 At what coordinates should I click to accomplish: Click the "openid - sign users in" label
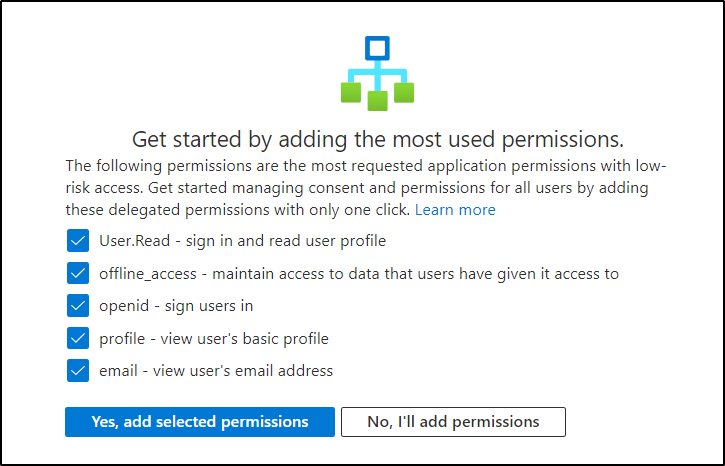click(x=176, y=306)
